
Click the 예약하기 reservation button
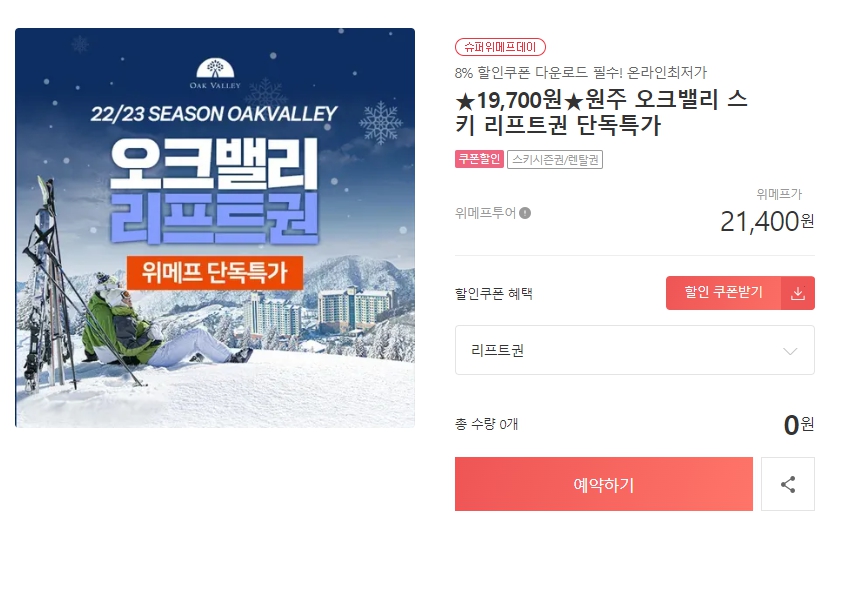[x=603, y=484]
